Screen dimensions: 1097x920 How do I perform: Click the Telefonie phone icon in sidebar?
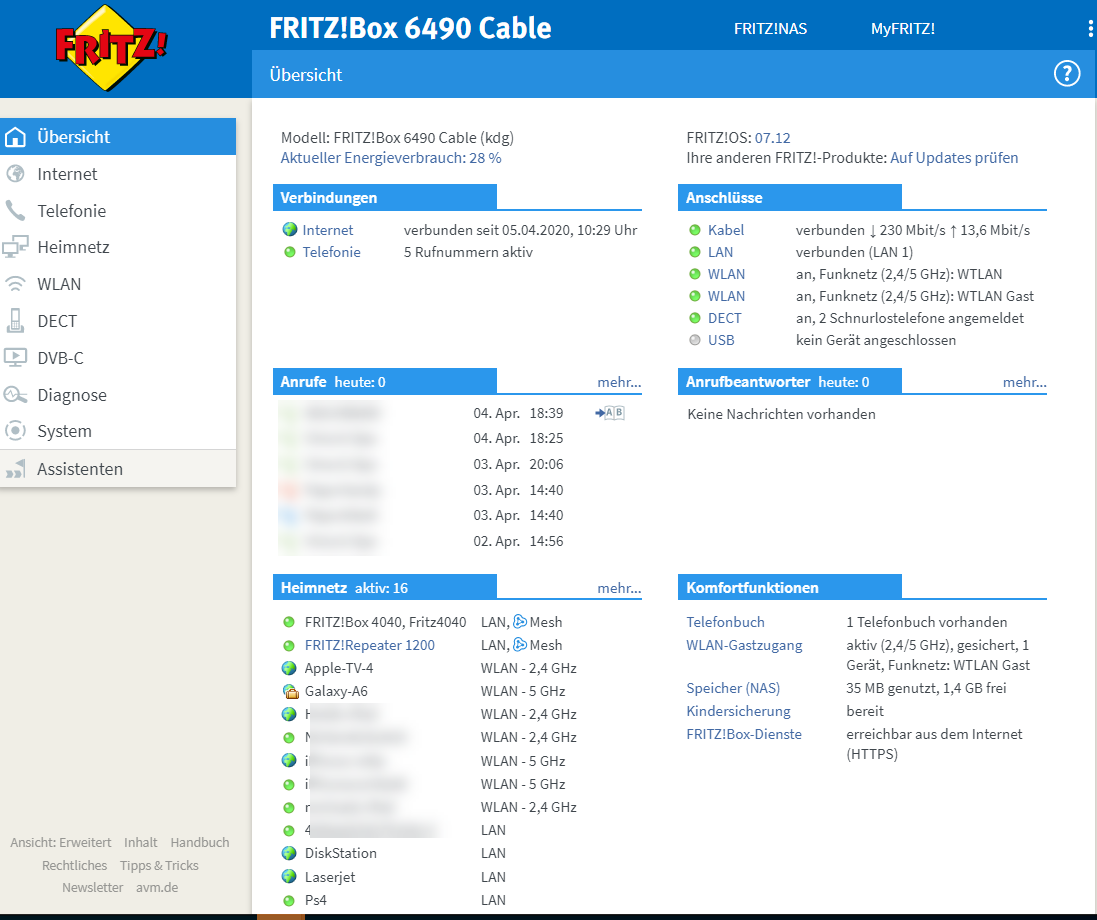tap(15, 211)
